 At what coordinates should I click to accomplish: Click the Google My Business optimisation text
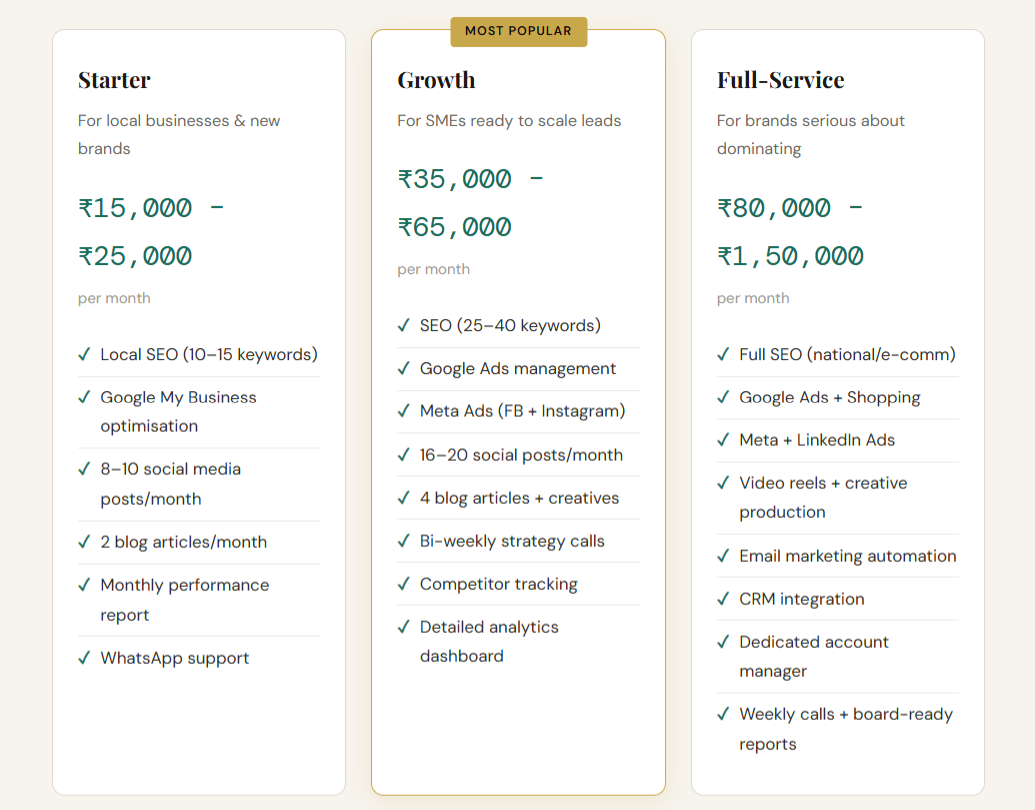click(x=178, y=411)
